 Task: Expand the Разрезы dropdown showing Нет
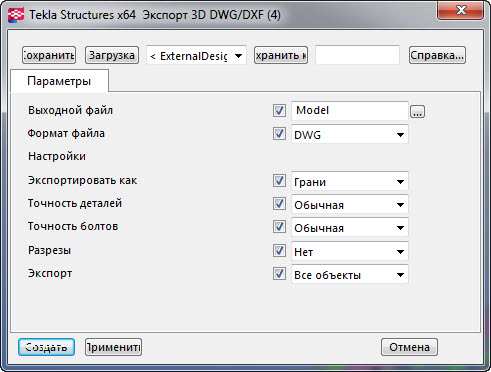pyautogui.click(x=350, y=251)
